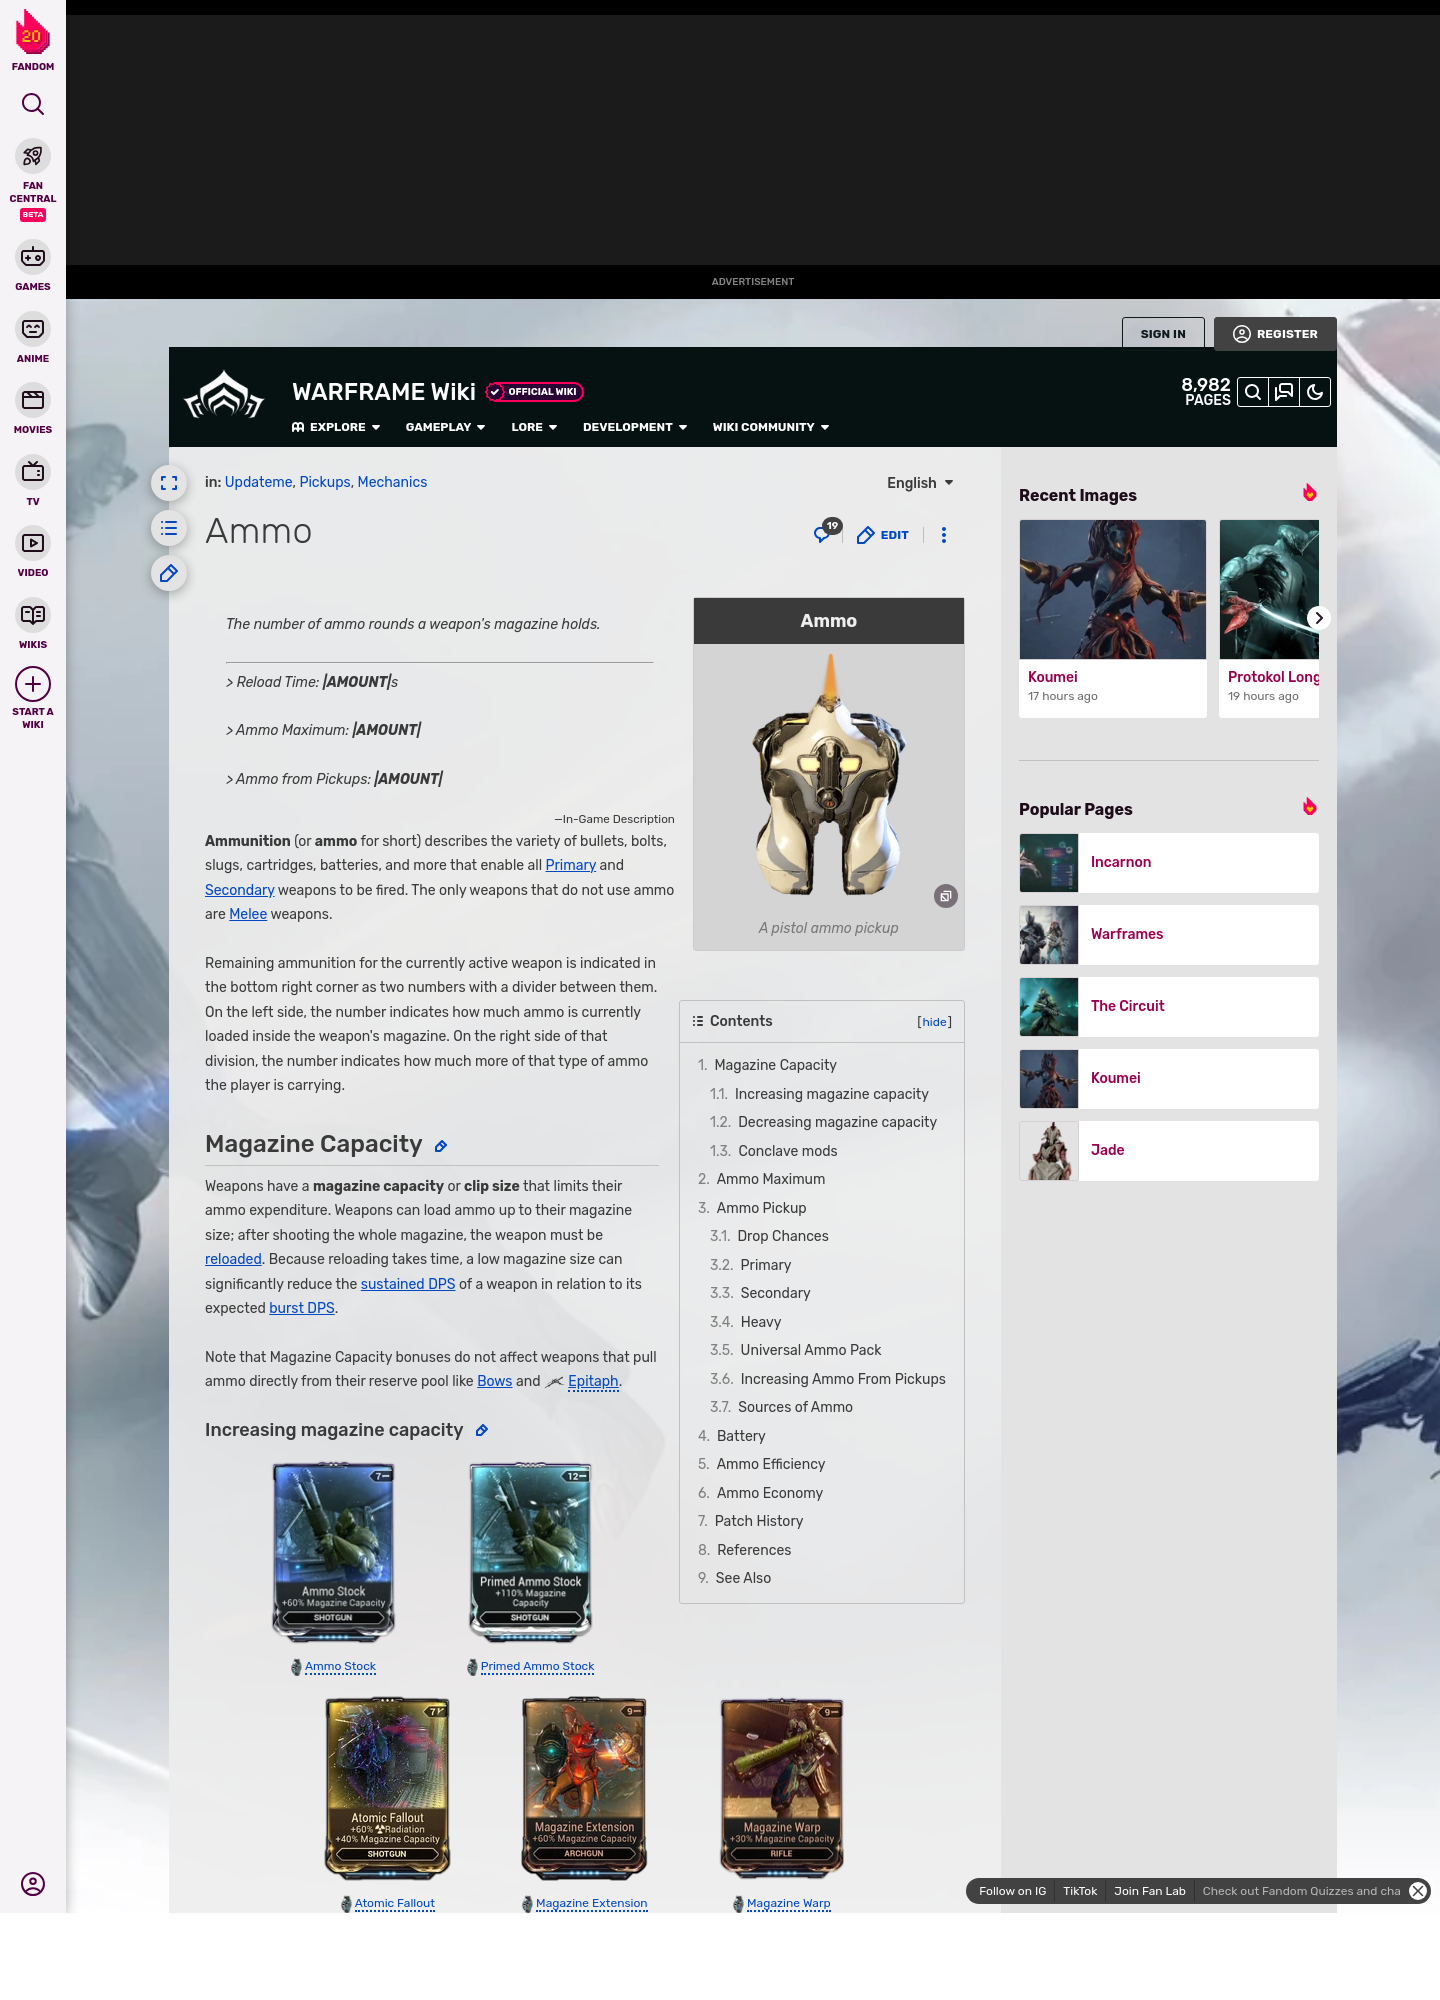Open the Mechanics category link
Screen dimensions: 1440x2000
392,482
